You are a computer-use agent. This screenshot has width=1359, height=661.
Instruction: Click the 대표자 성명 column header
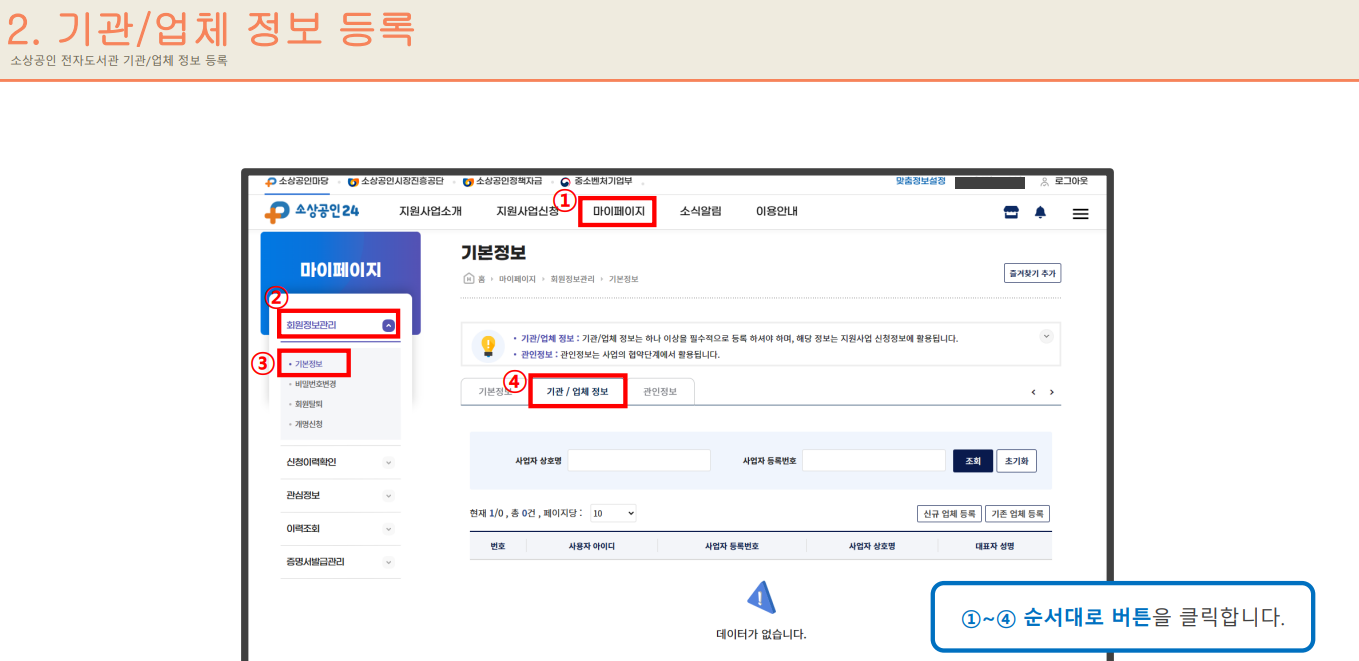995,546
